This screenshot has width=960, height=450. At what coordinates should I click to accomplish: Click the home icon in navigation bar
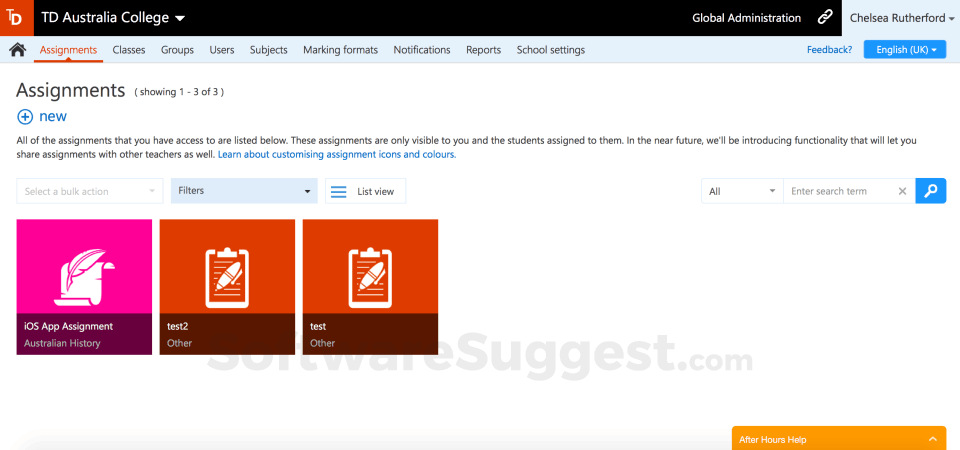17,50
